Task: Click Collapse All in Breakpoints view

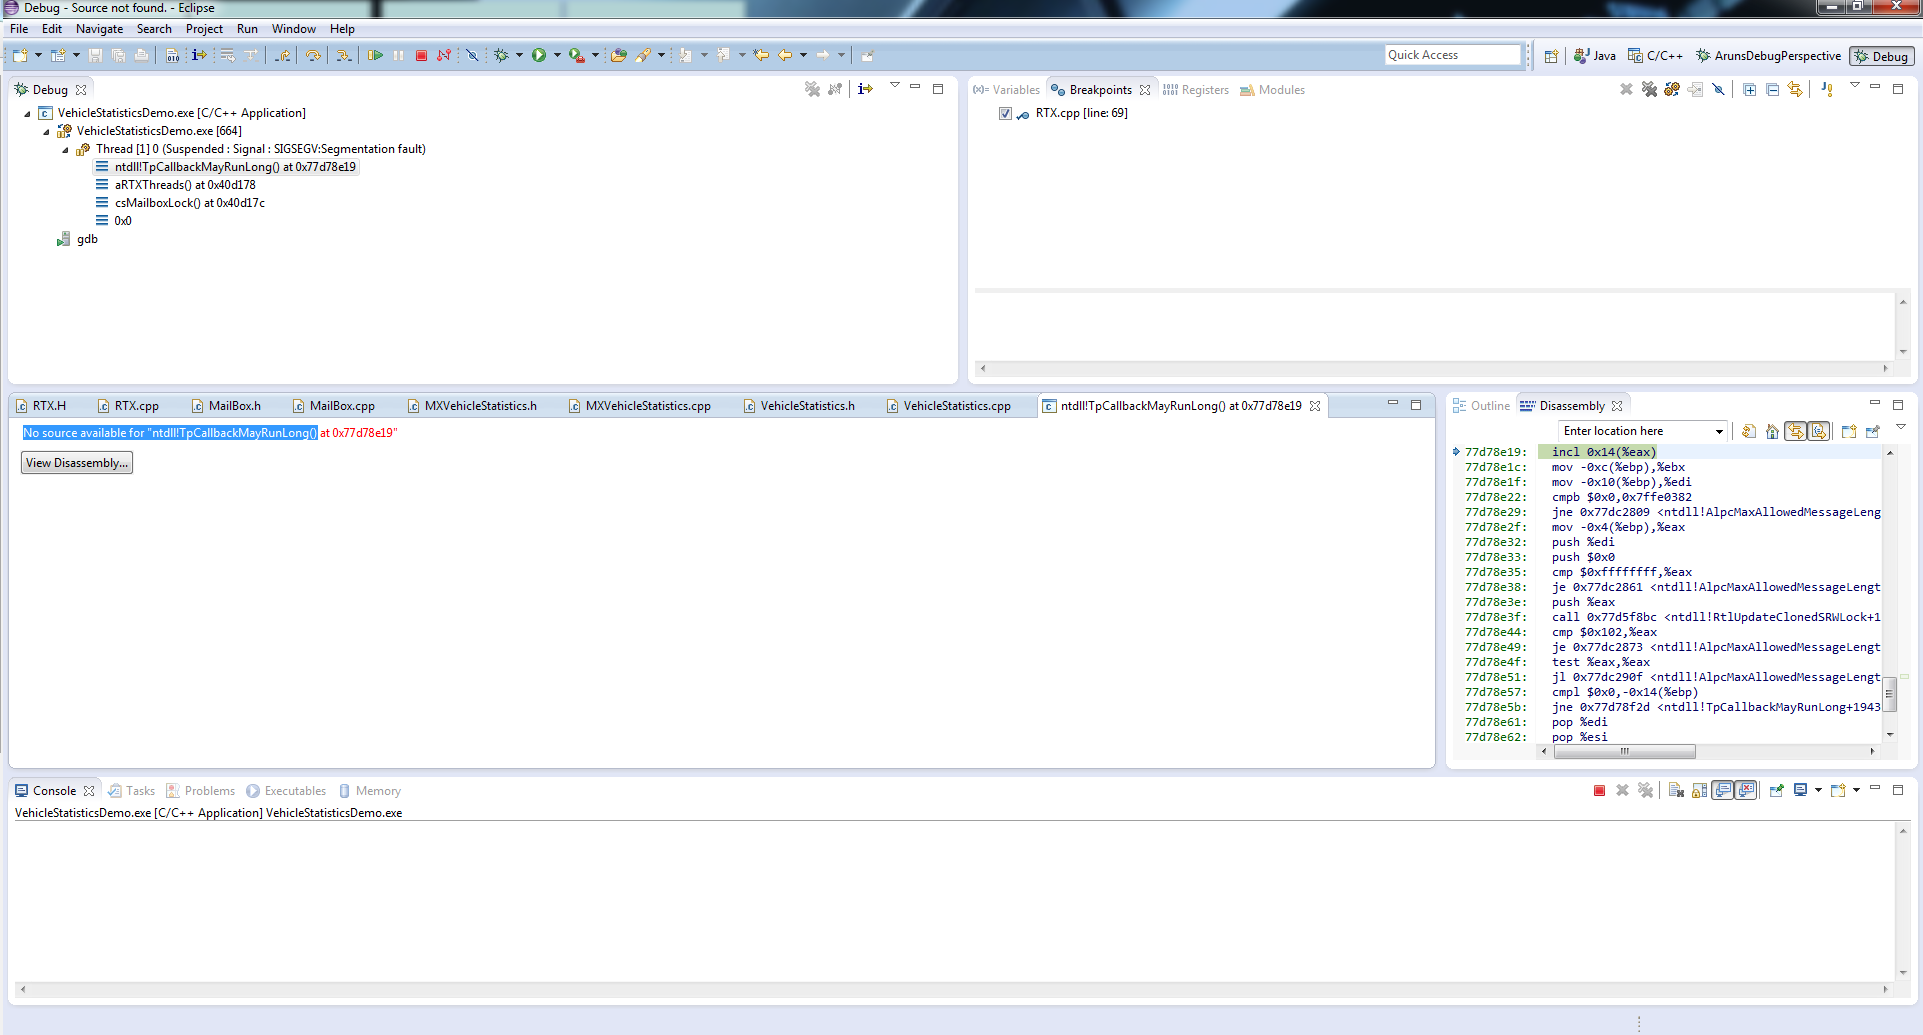Action: pyautogui.click(x=1773, y=89)
